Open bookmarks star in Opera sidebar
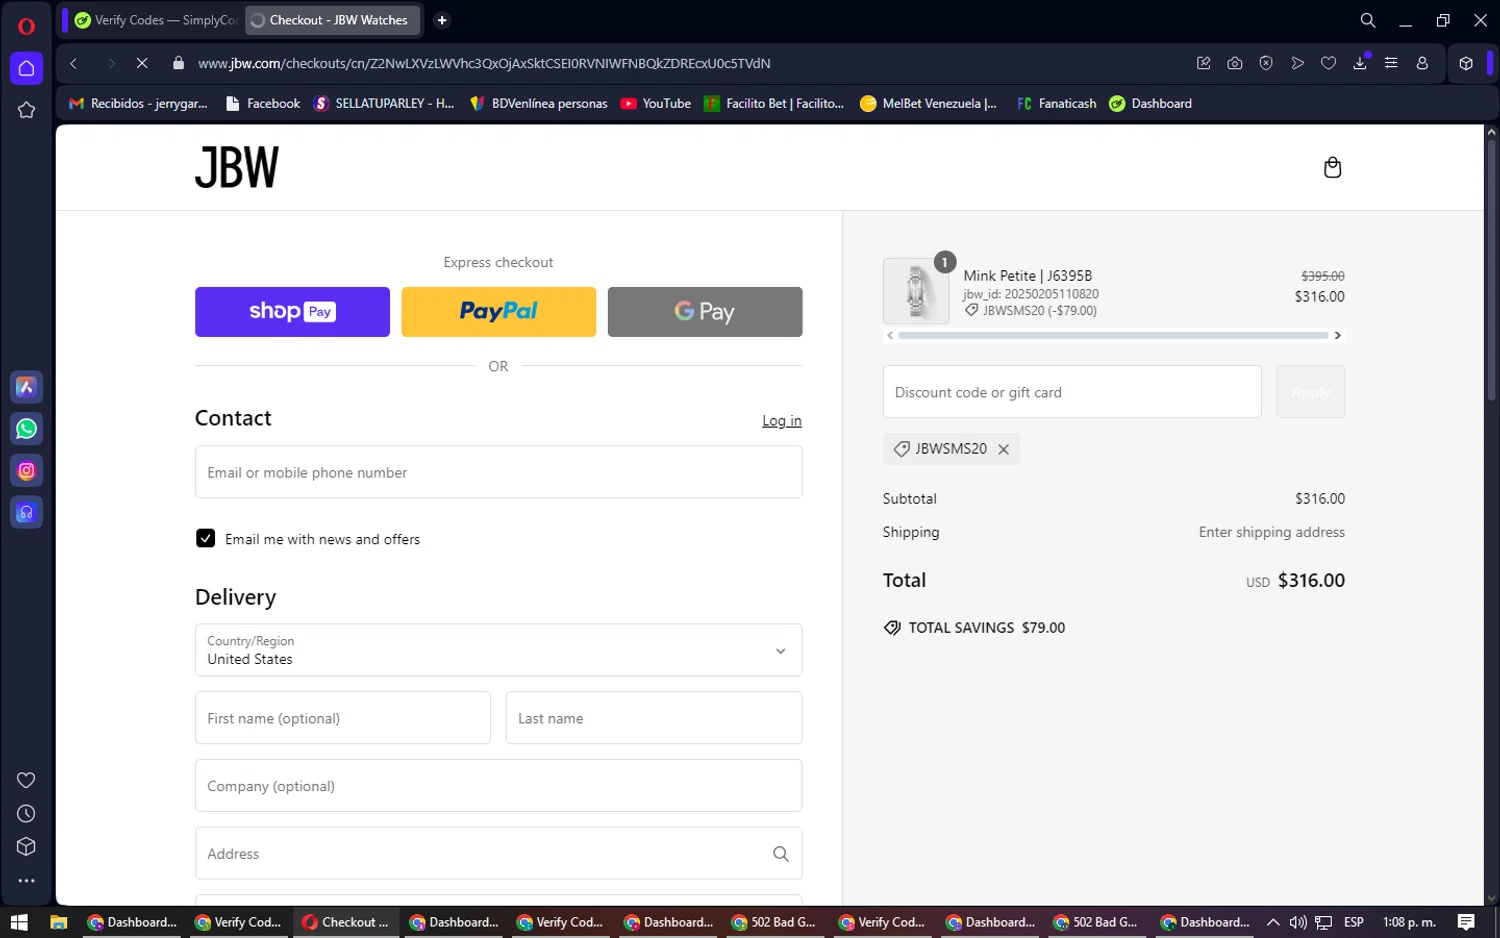This screenshot has height=938, width=1500. pyautogui.click(x=27, y=110)
